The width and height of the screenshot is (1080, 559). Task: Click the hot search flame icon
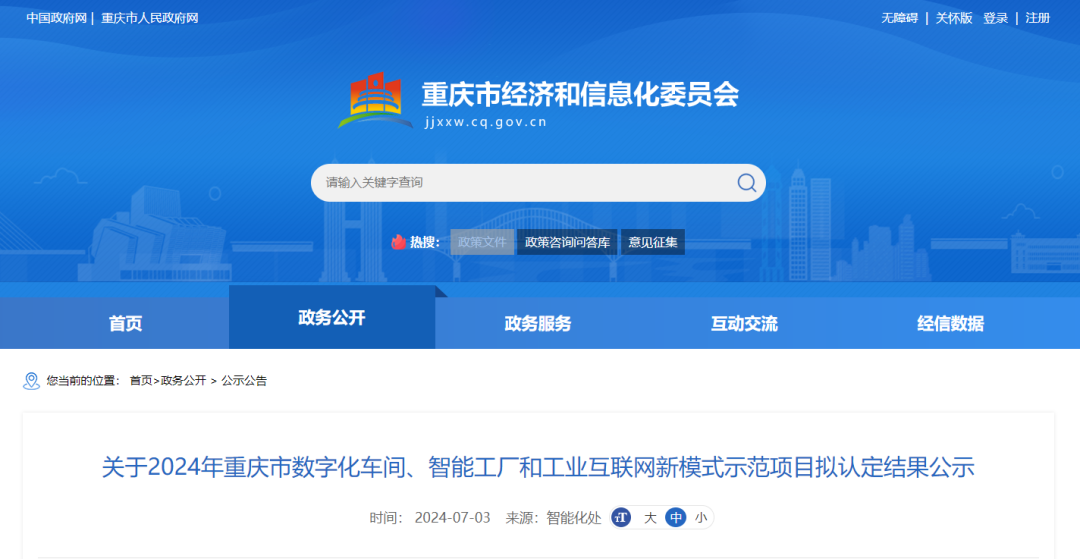coord(398,242)
